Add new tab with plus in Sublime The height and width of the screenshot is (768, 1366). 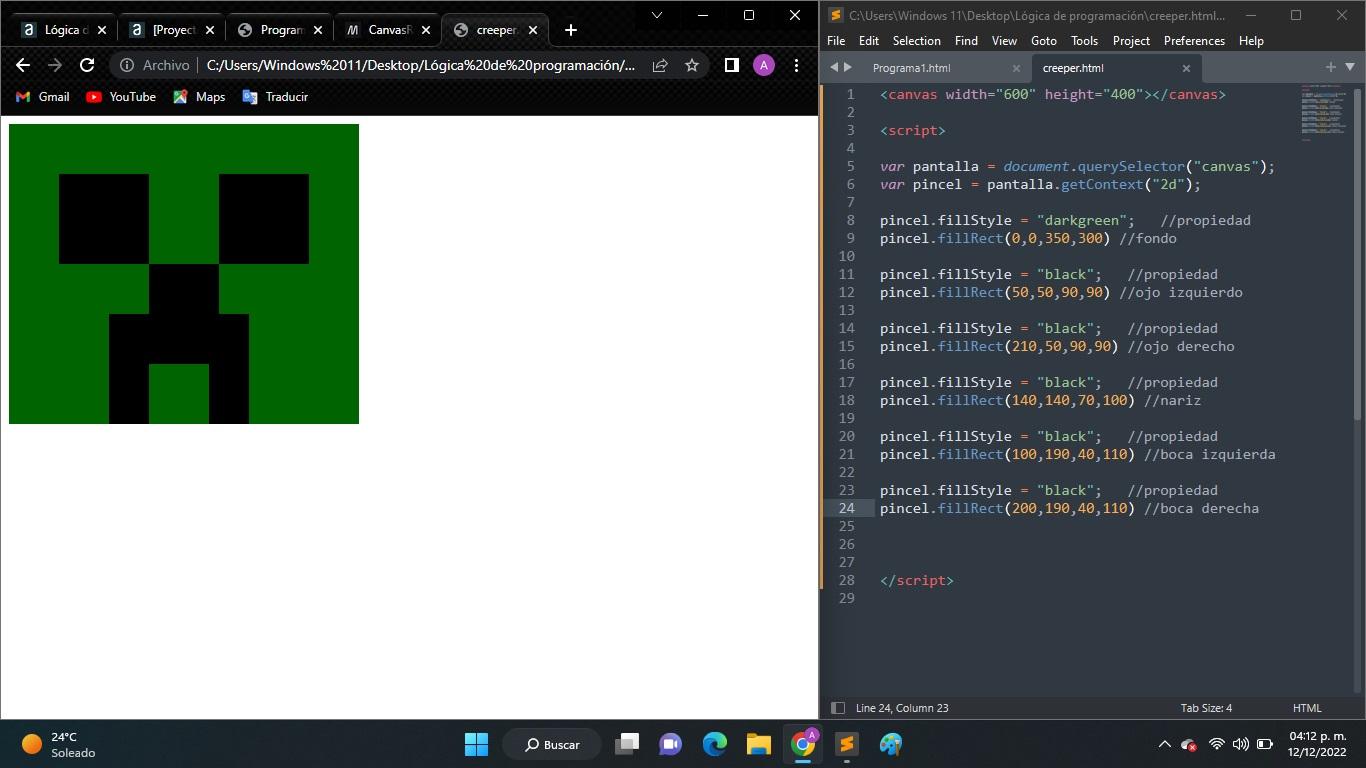click(1330, 67)
